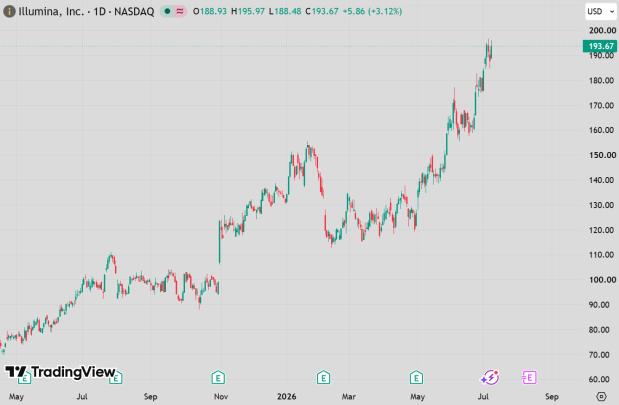This screenshot has width=619, height=405.
Task: Click the pink approximate-equals data indicator icon
Action: pos(180,11)
